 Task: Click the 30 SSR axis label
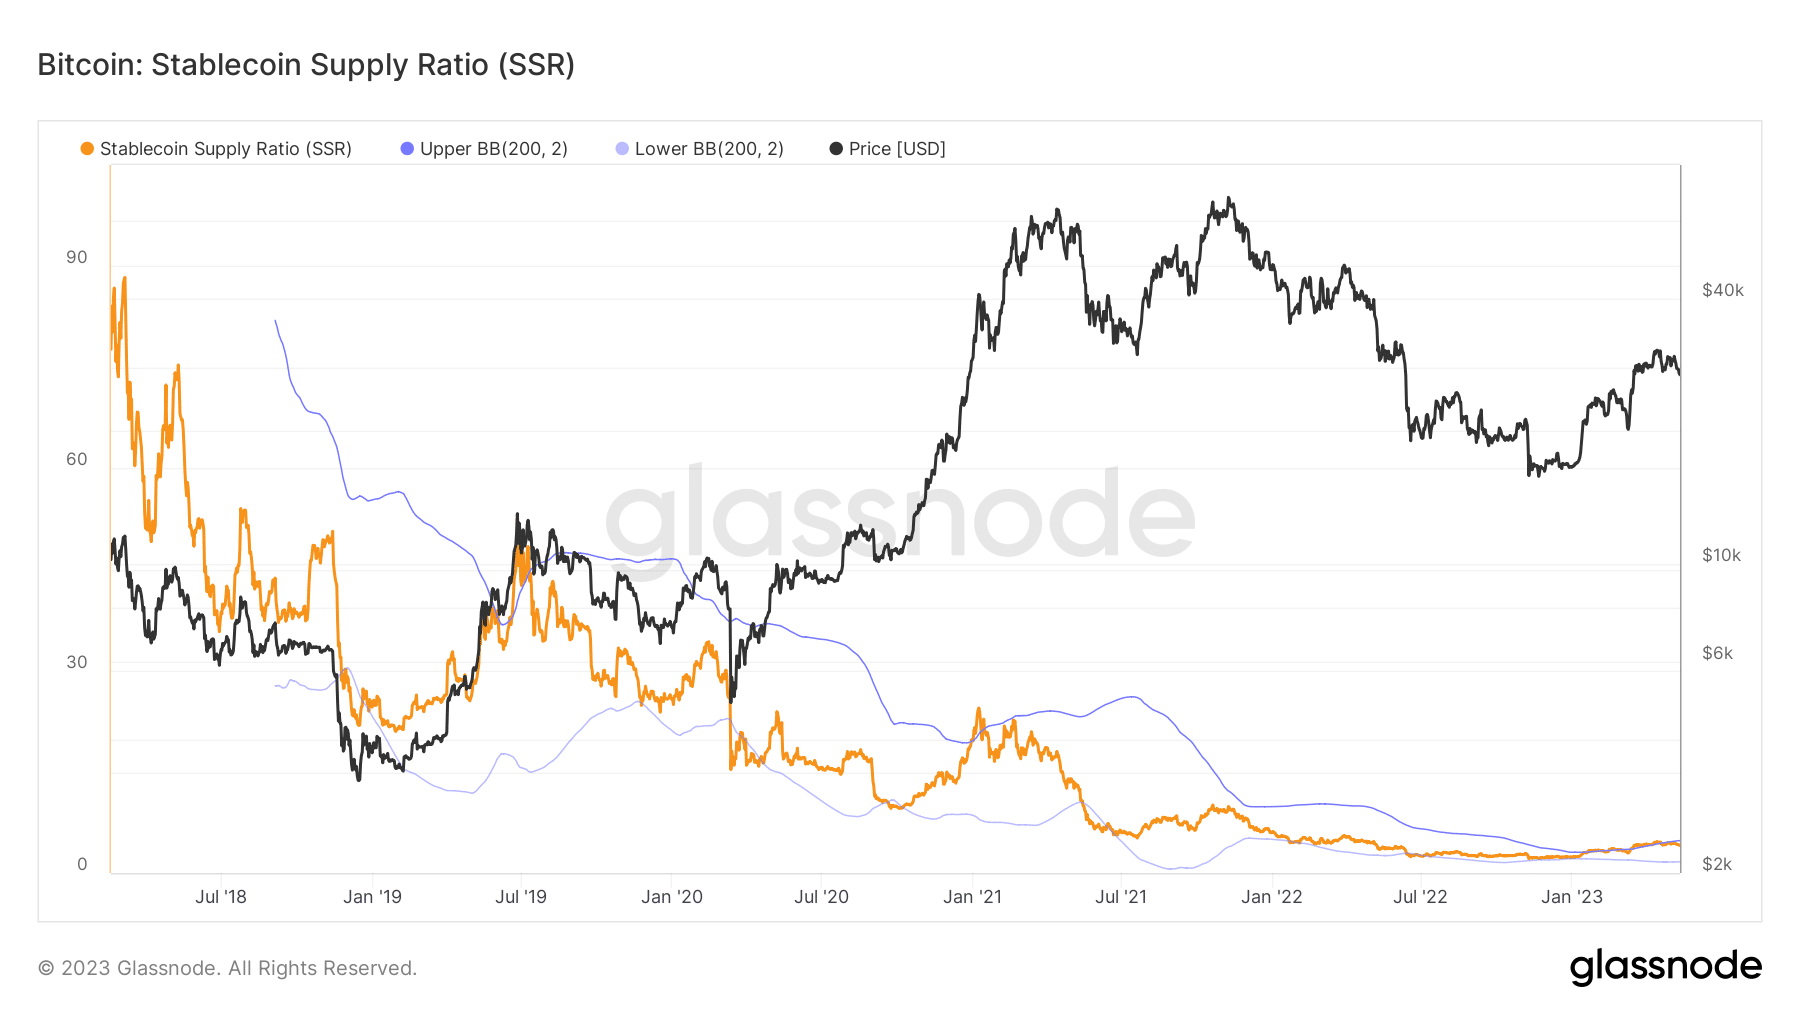point(77,662)
